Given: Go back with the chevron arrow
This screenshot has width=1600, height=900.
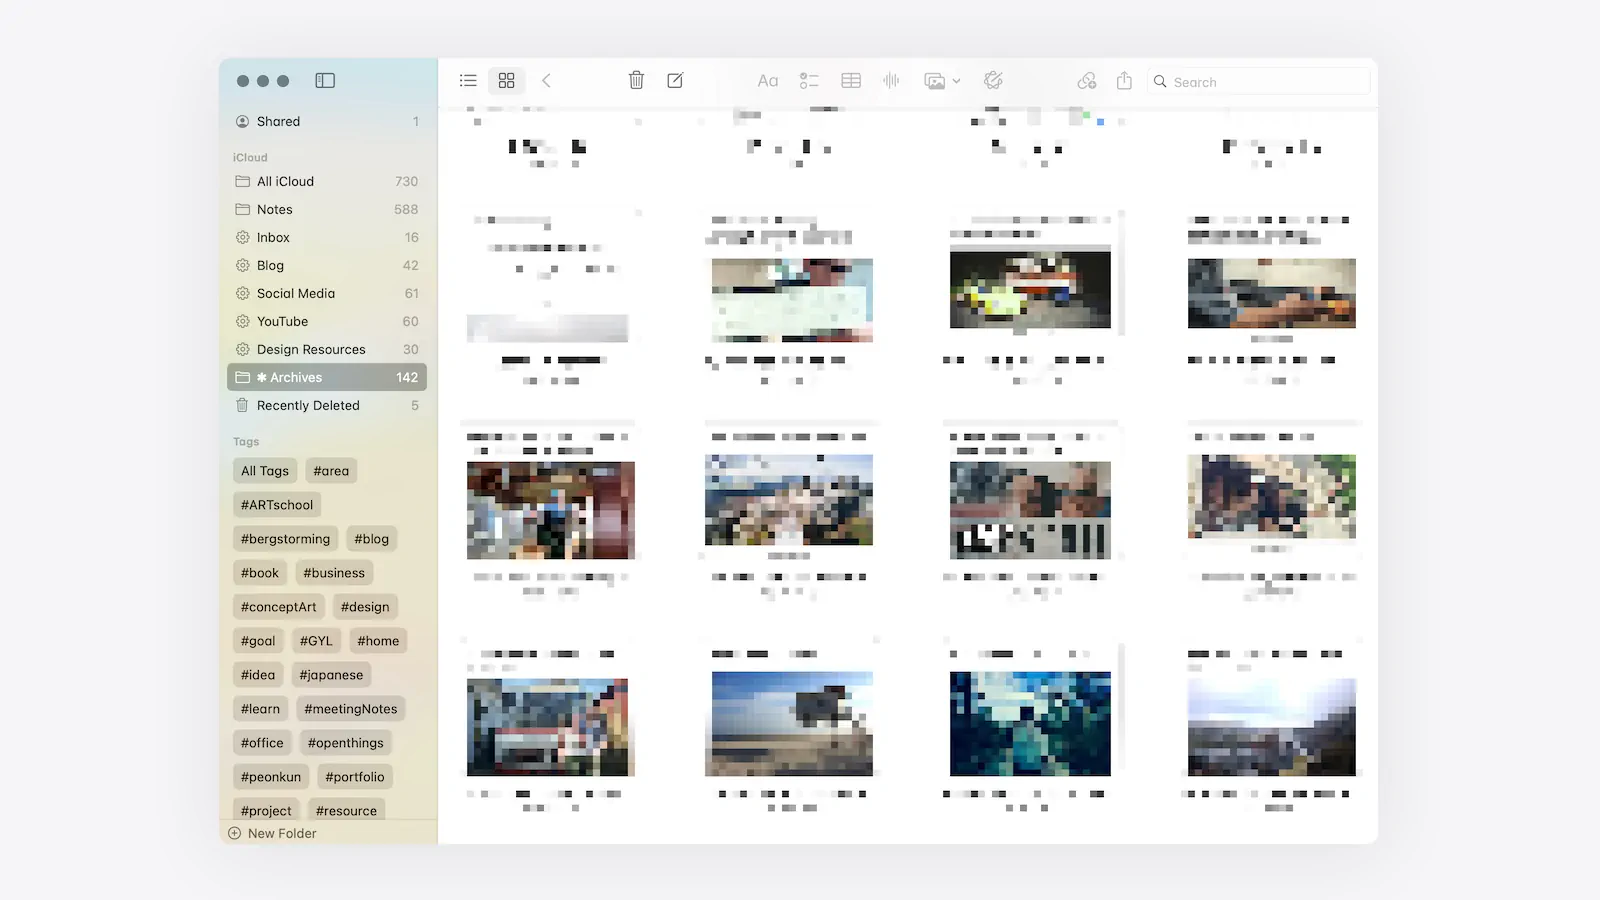Looking at the screenshot, I should pyautogui.click(x=546, y=81).
